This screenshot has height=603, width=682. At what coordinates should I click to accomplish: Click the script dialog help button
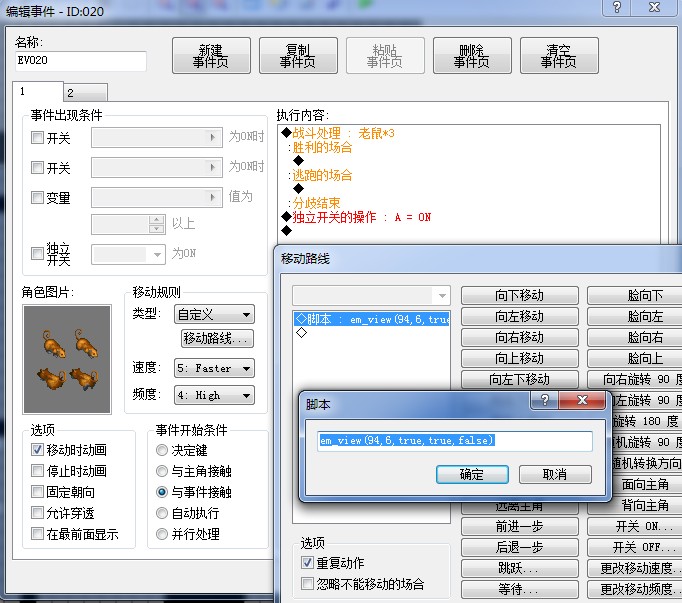click(545, 400)
